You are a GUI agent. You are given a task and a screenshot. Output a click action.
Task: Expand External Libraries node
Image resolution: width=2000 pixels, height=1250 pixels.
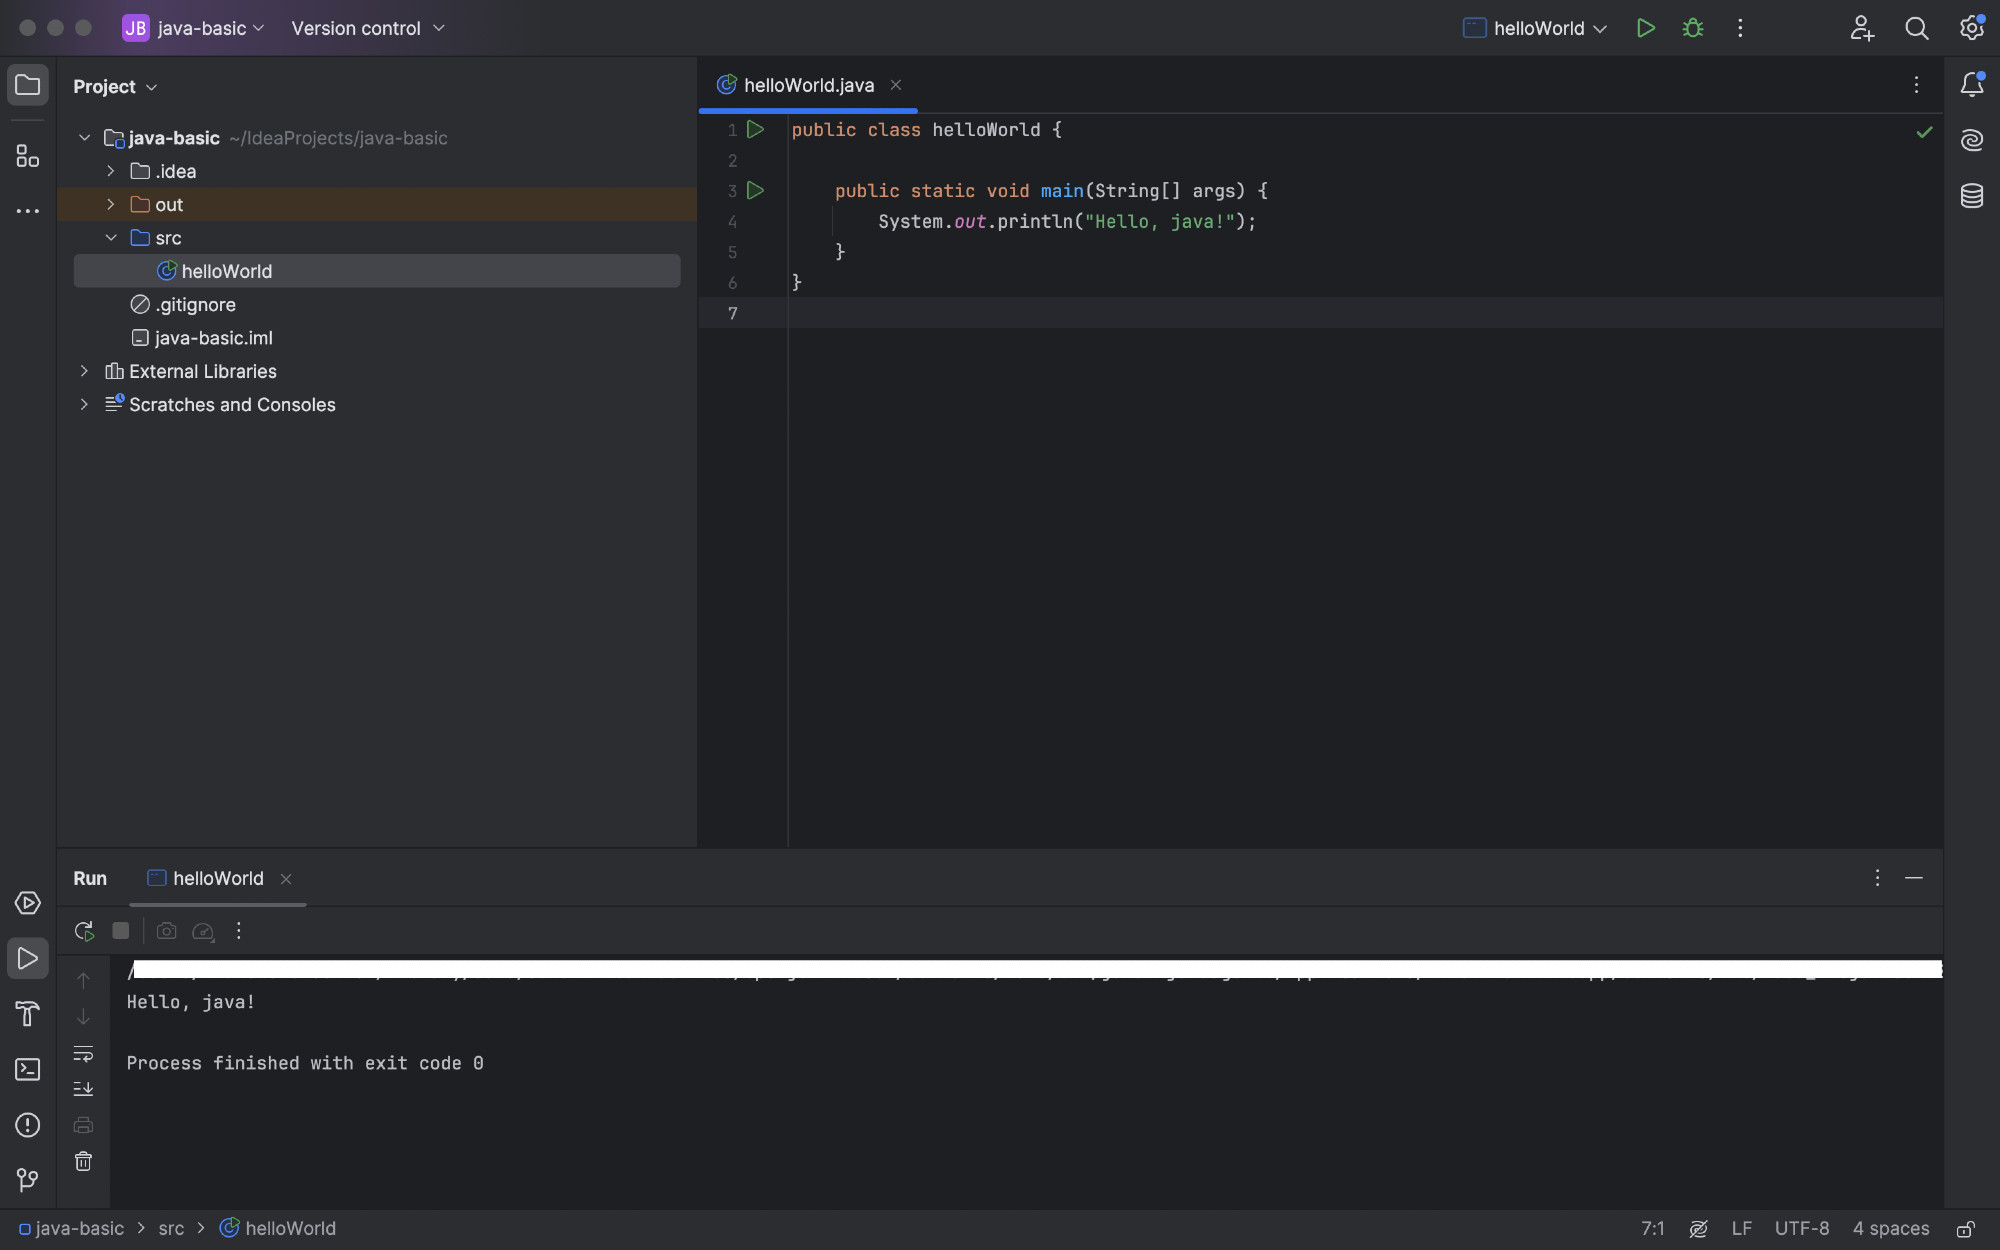[85, 371]
